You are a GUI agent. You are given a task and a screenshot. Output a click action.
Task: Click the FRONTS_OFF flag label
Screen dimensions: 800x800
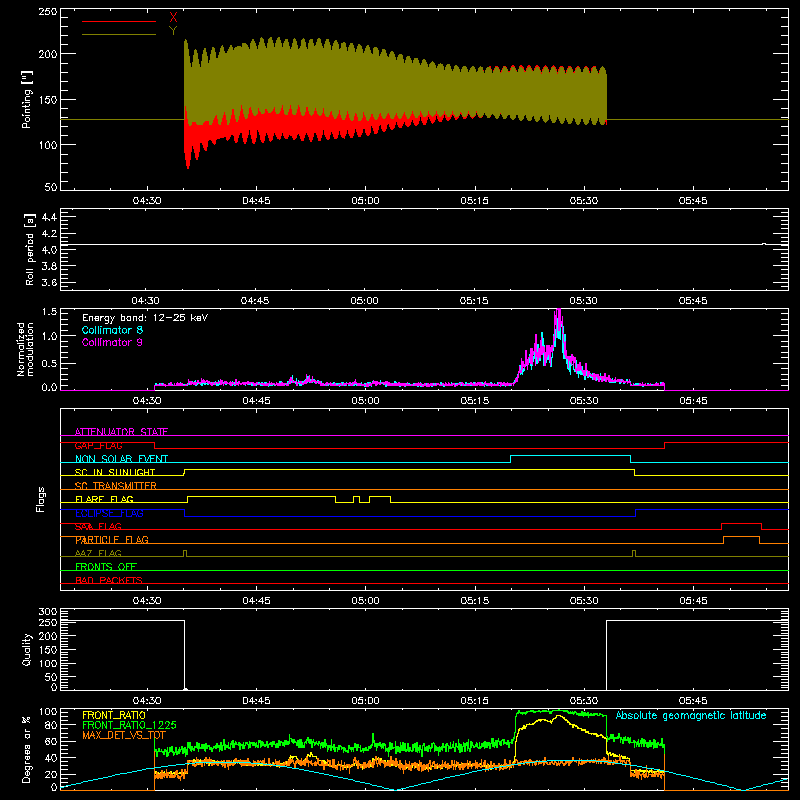coord(106,566)
